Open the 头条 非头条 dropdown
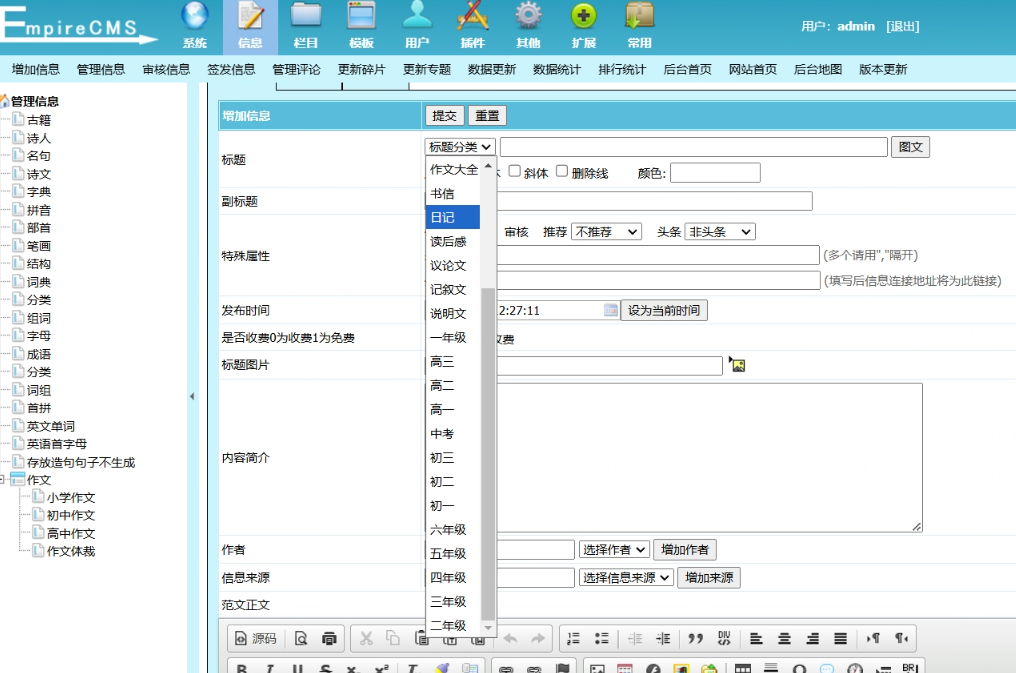 [x=720, y=232]
